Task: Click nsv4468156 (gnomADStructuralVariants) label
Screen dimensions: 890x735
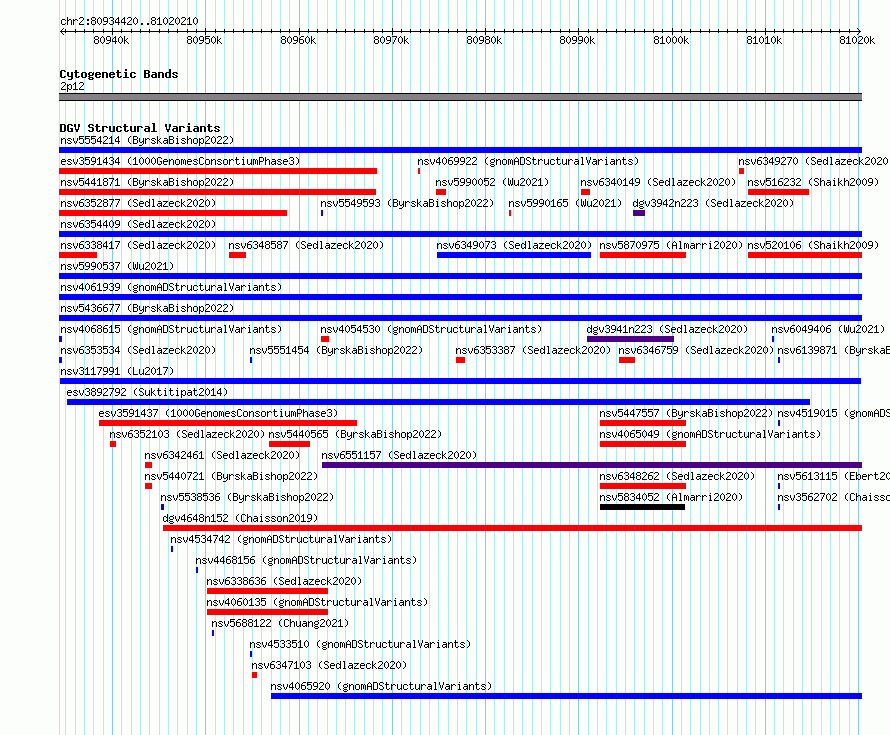Action: (306, 560)
